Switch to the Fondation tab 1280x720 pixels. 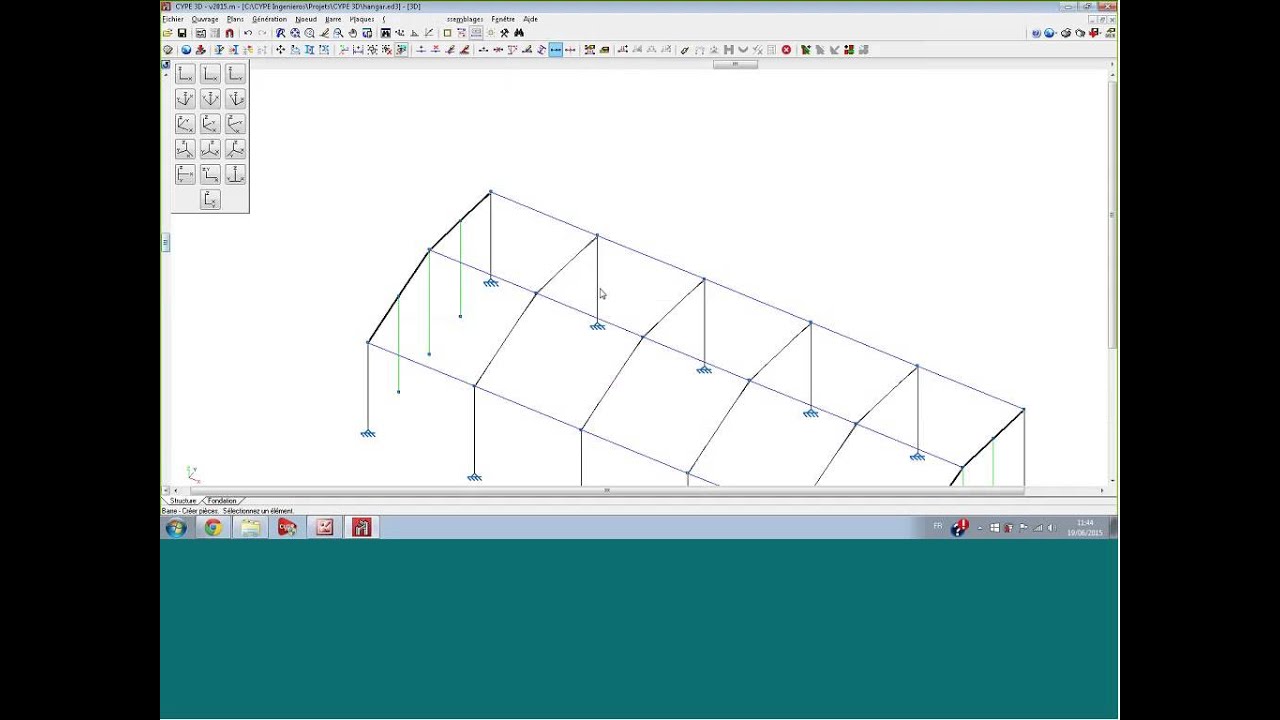(222, 501)
